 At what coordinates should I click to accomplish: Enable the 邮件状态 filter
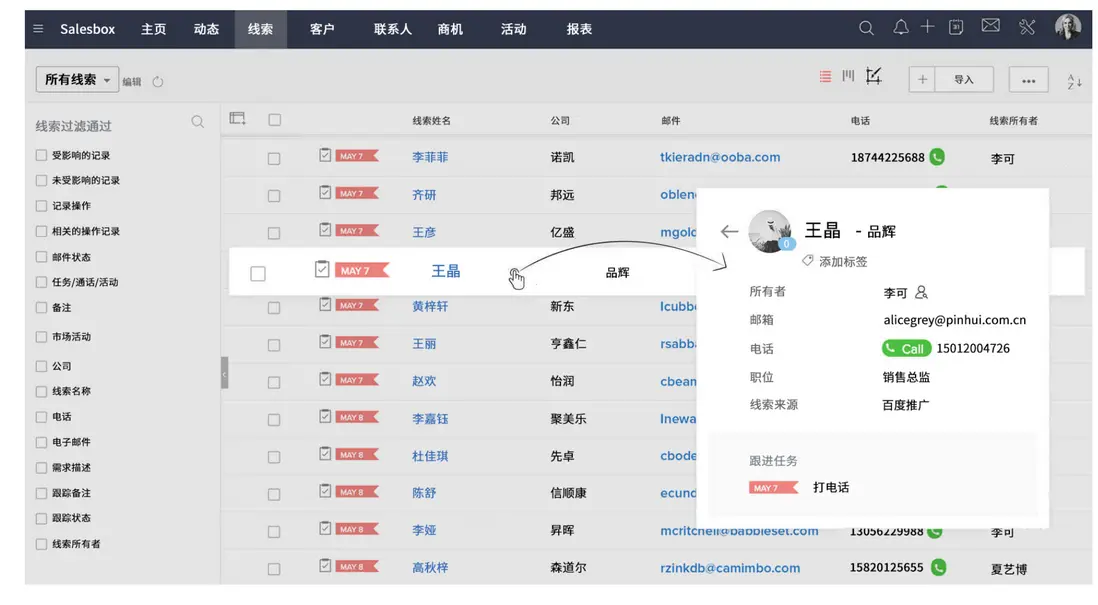pyautogui.click(x=41, y=257)
